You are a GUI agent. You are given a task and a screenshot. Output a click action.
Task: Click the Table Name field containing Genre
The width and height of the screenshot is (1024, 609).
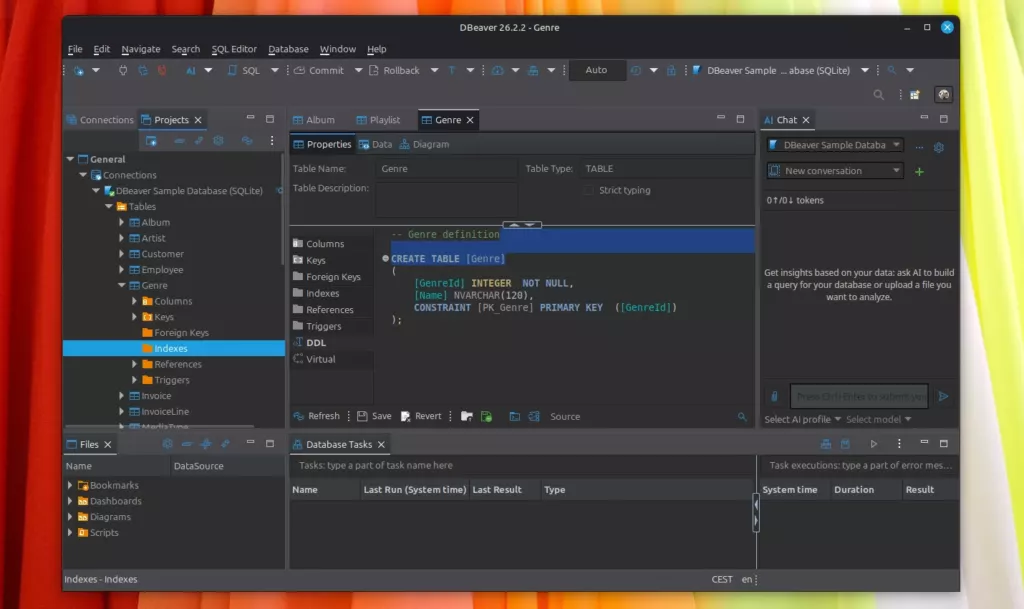pyautogui.click(x=447, y=168)
